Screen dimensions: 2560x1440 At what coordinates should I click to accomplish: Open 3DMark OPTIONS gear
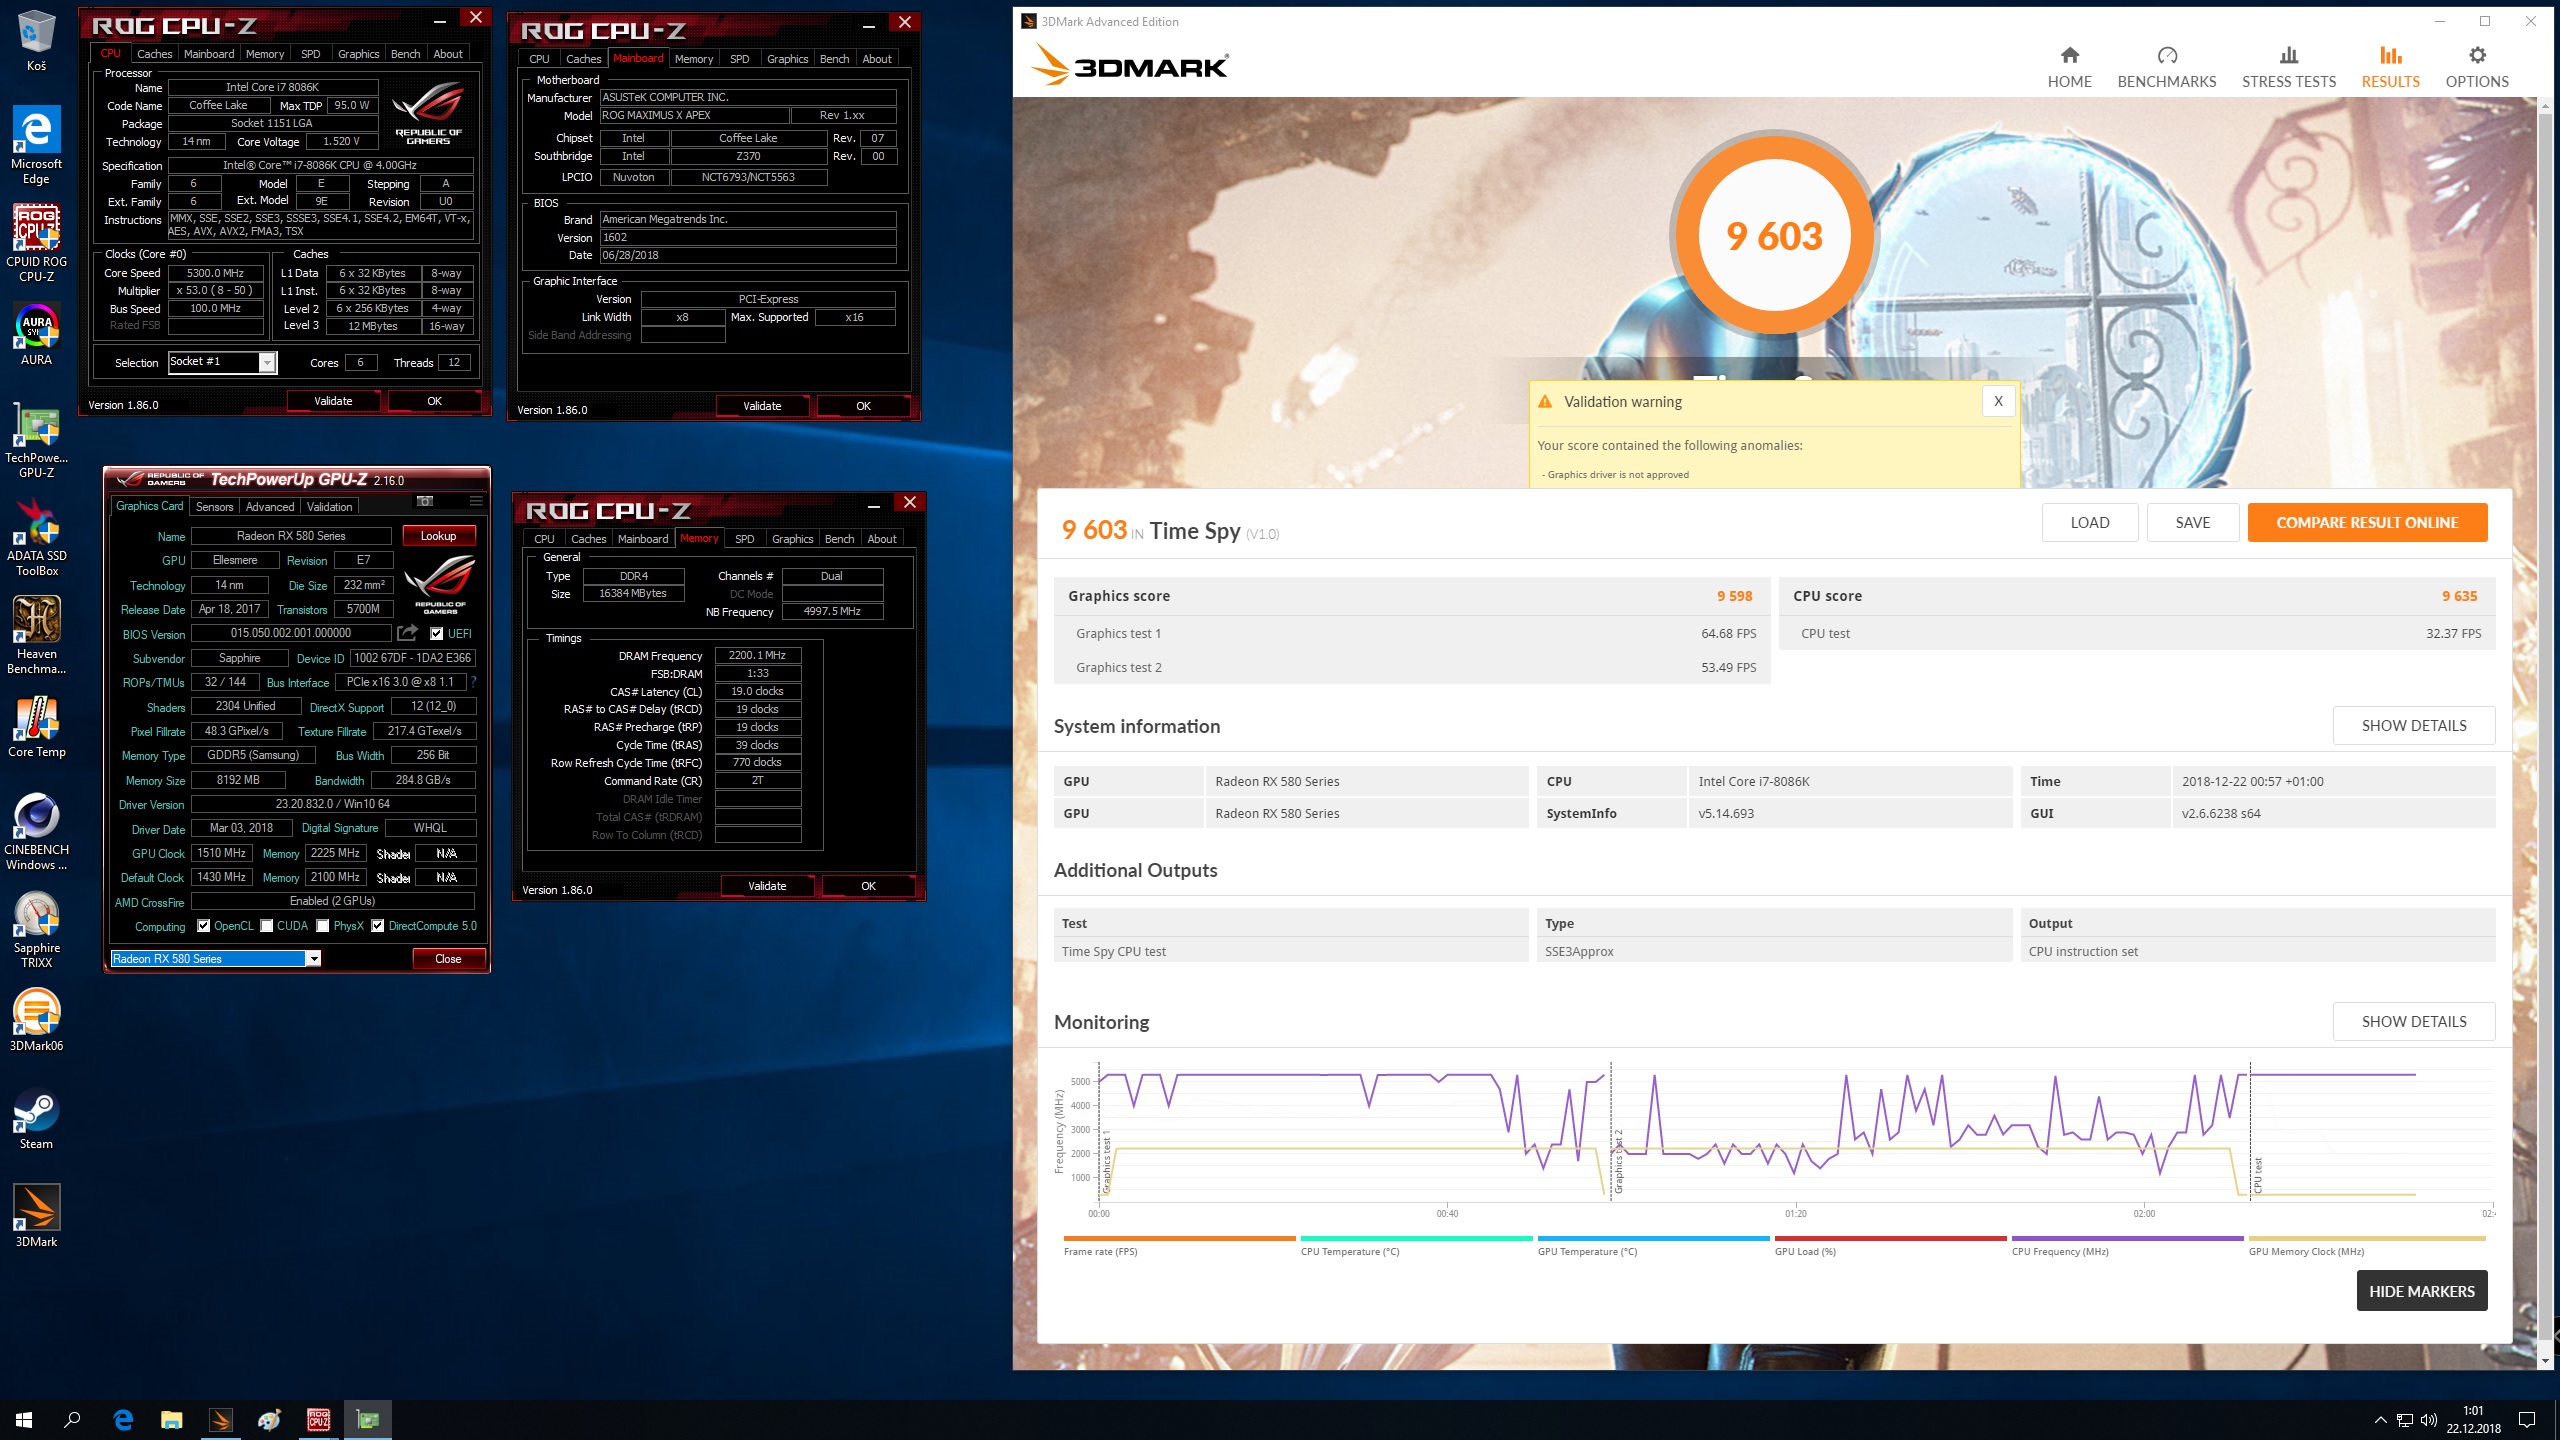tap(2476, 67)
